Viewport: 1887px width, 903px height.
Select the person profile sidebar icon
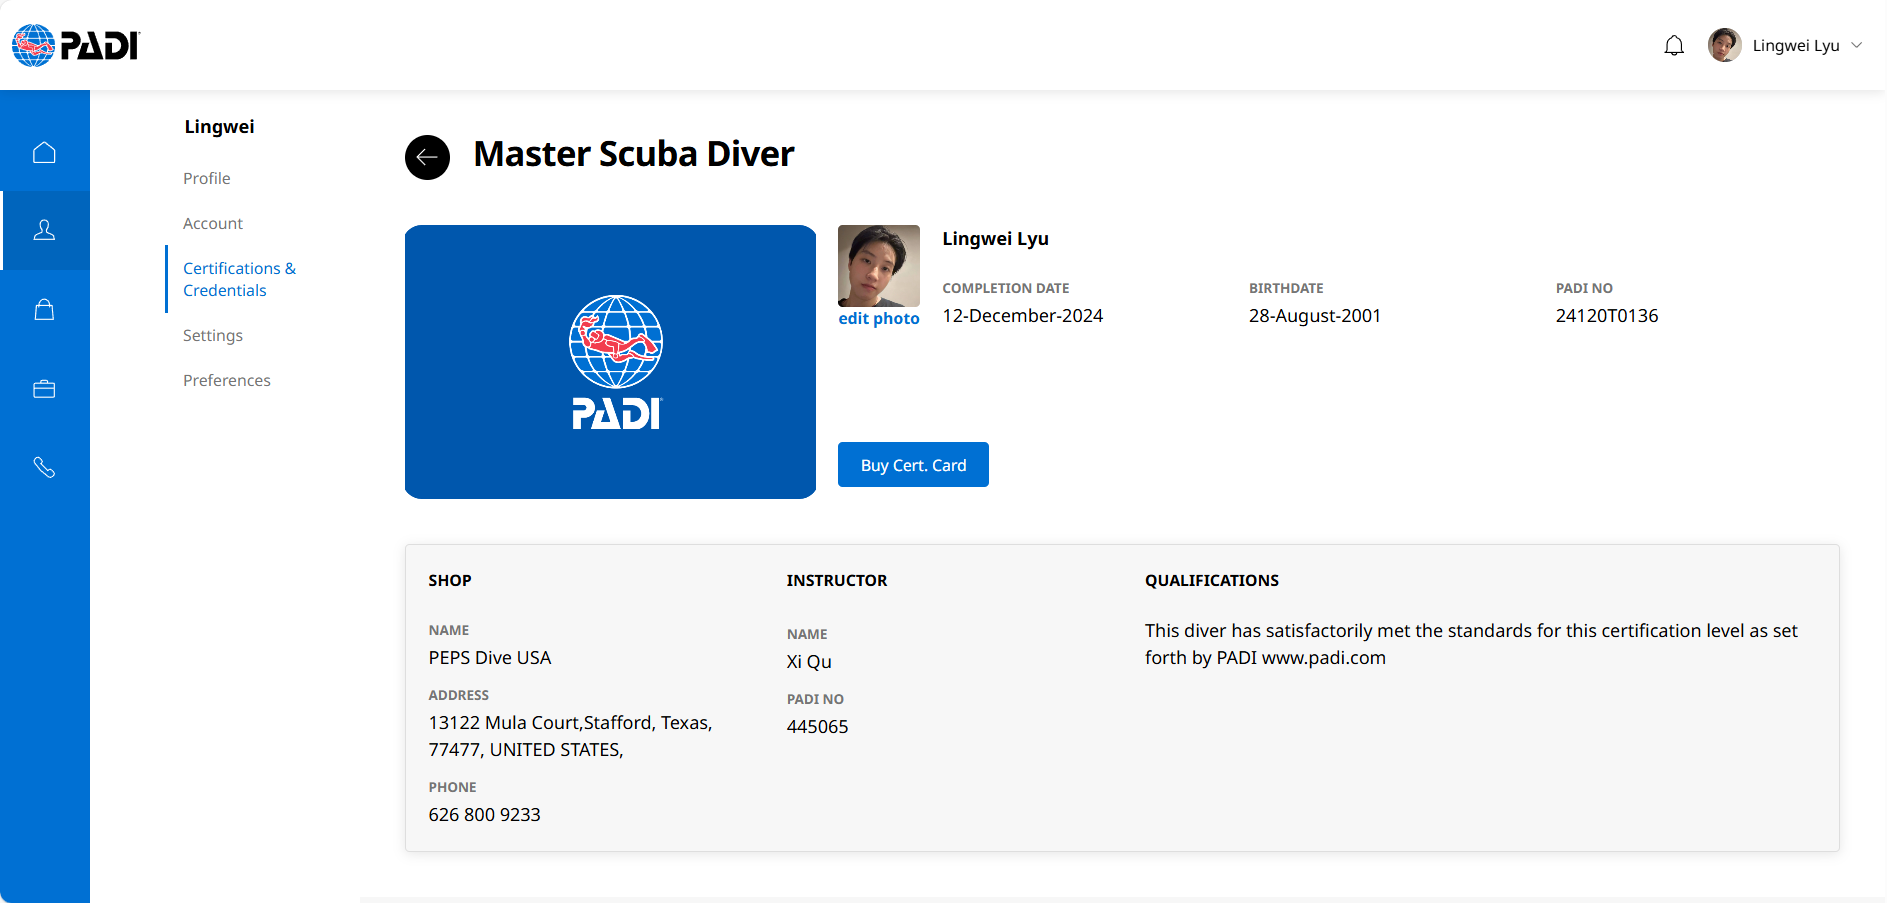pyautogui.click(x=44, y=230)
